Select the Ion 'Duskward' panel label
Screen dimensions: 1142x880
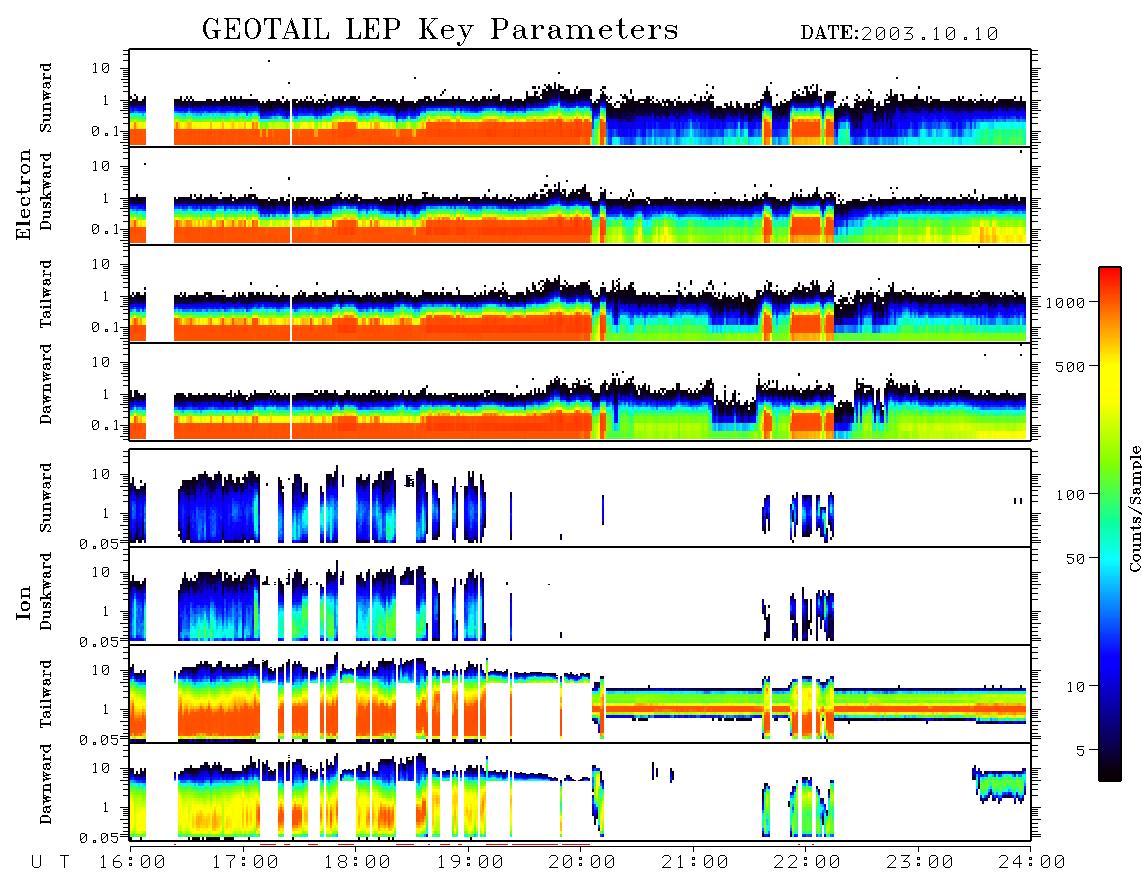(x=46, y=591)
